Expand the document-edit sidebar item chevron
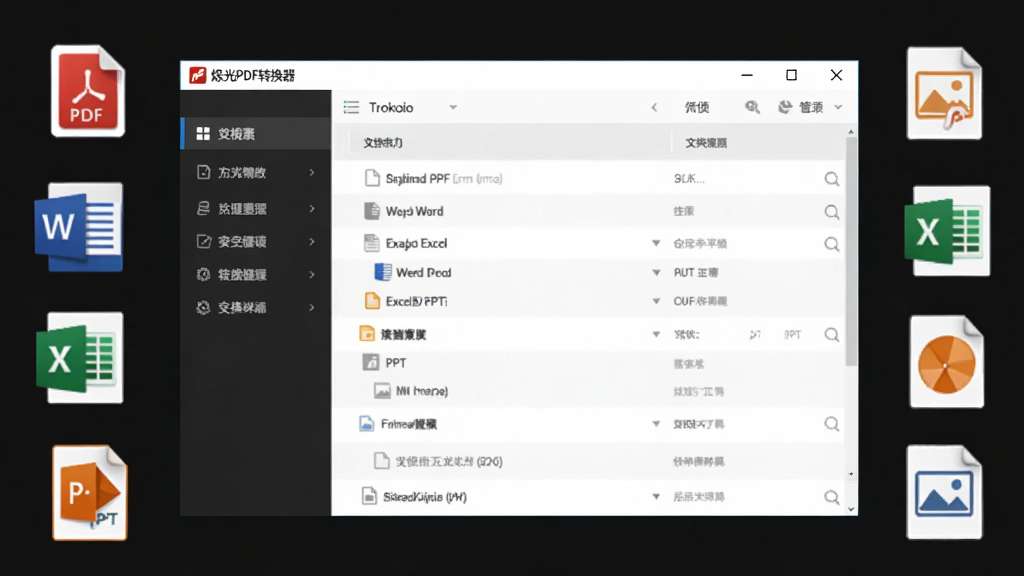This screenshot has width=1024, height=576. click(x=312, y=172)
